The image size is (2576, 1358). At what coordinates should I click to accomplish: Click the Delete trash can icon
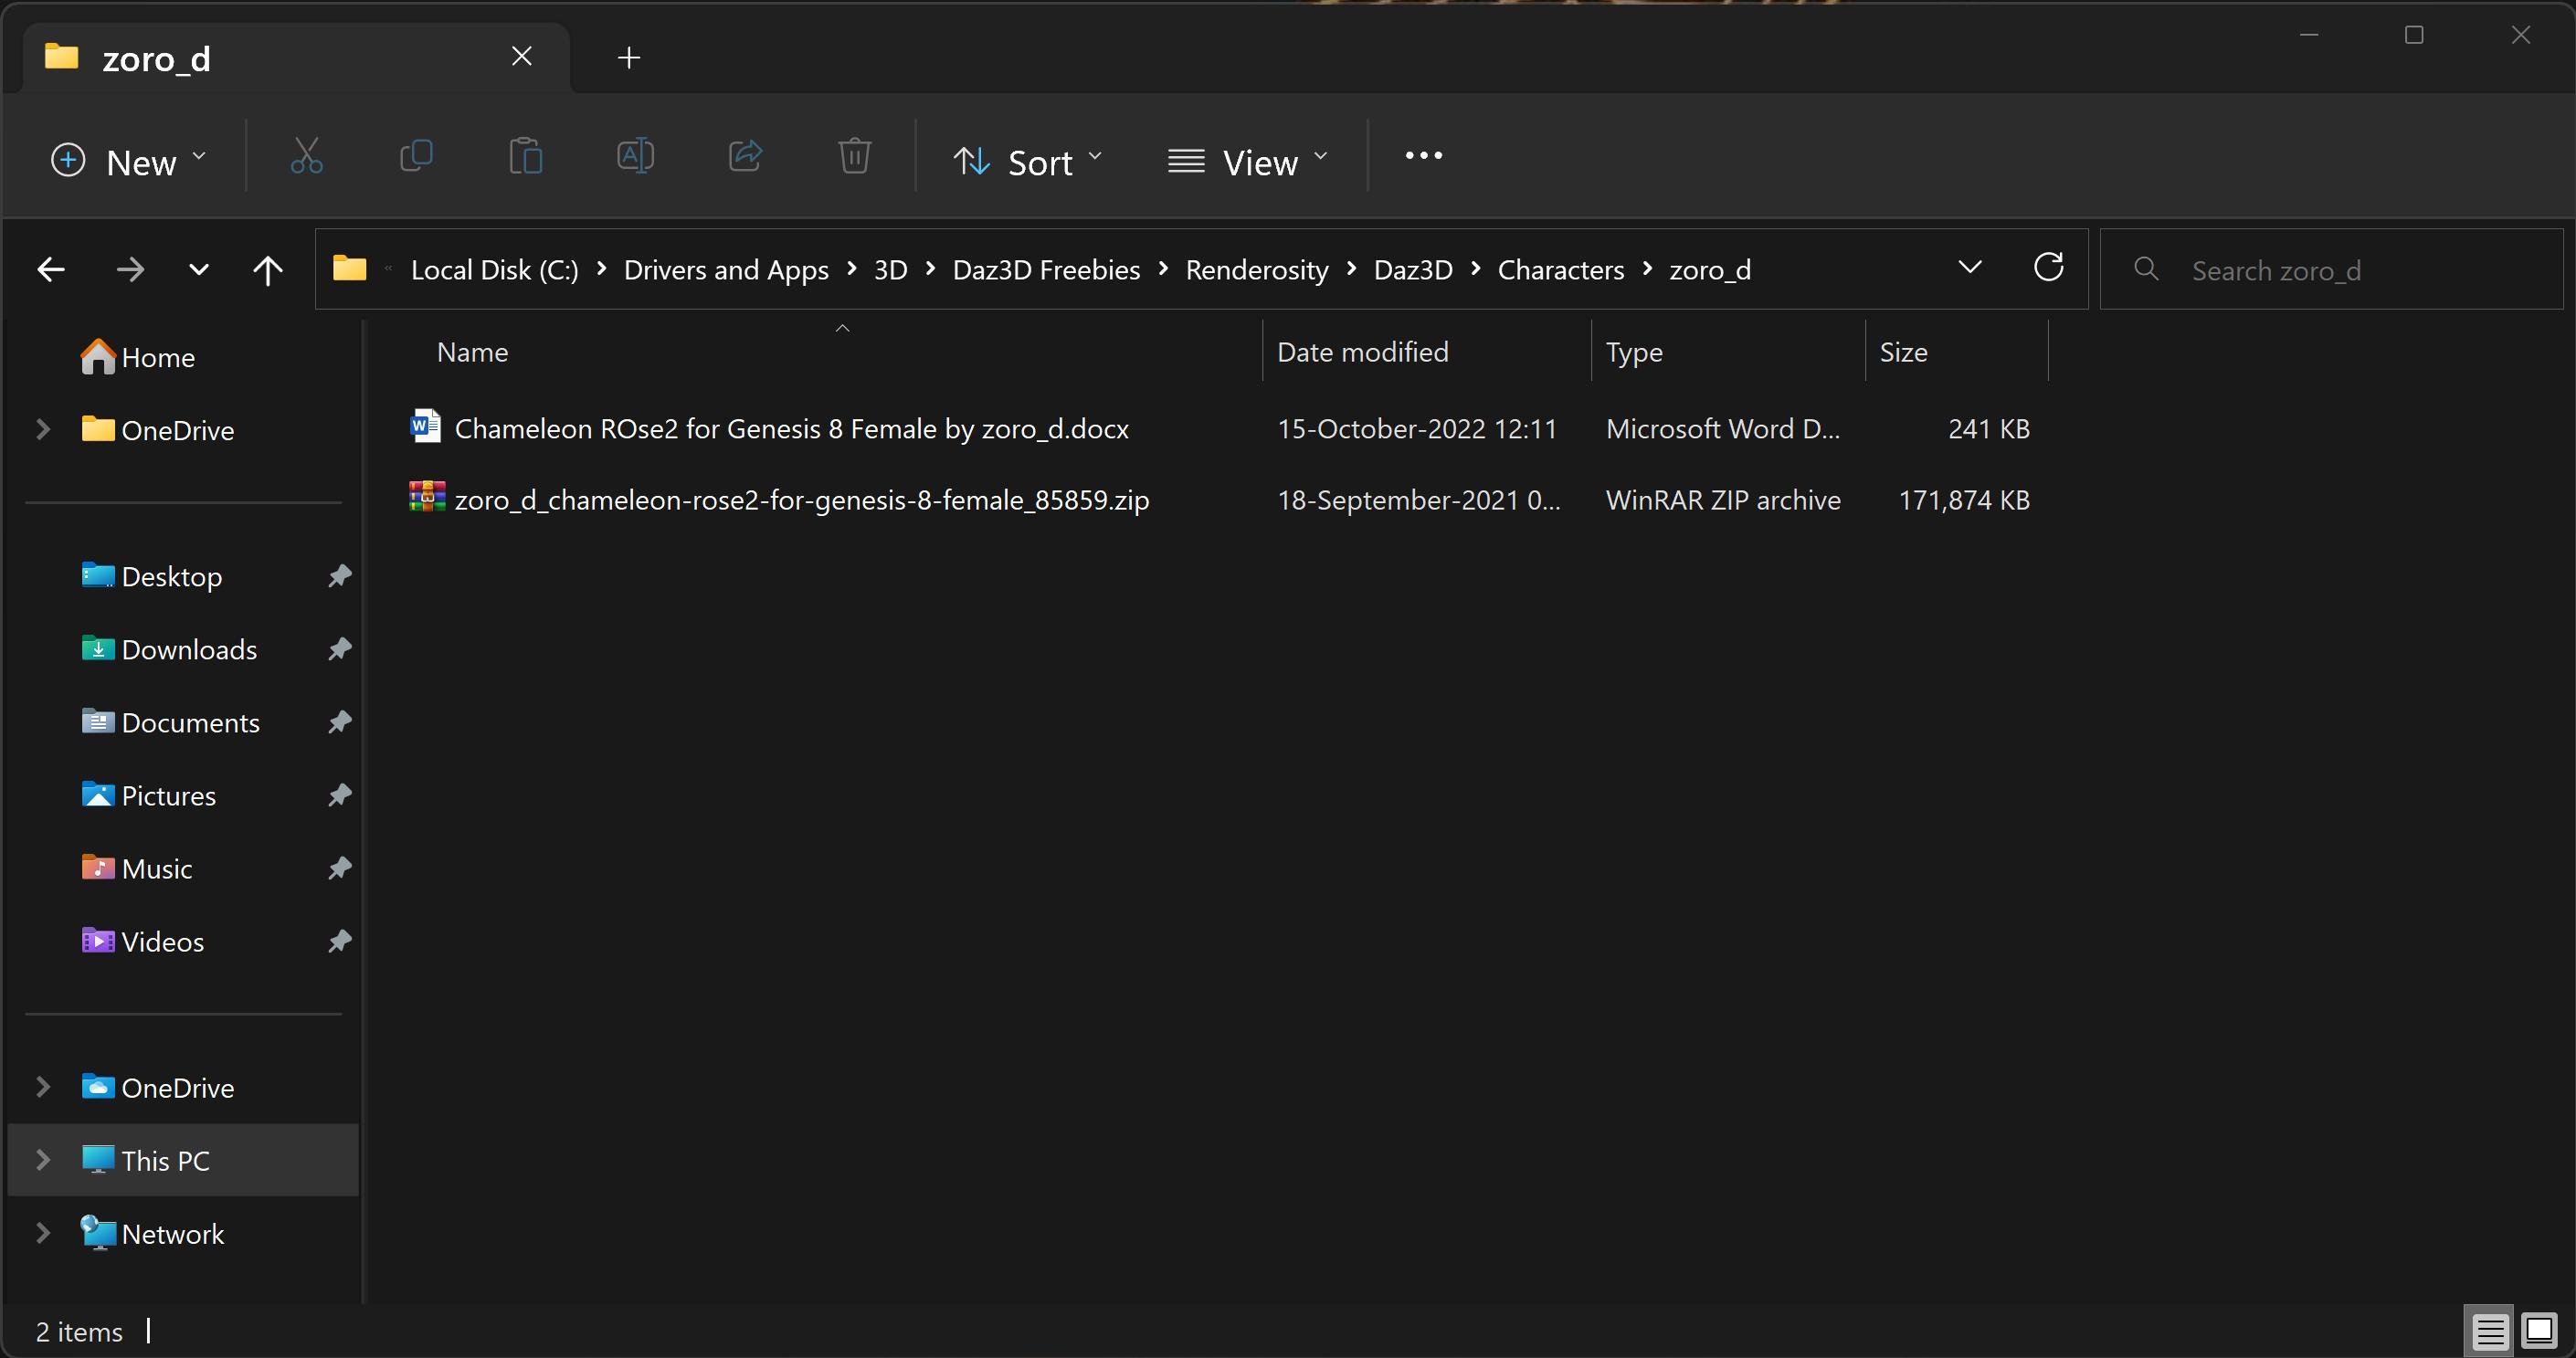point(854,157)
